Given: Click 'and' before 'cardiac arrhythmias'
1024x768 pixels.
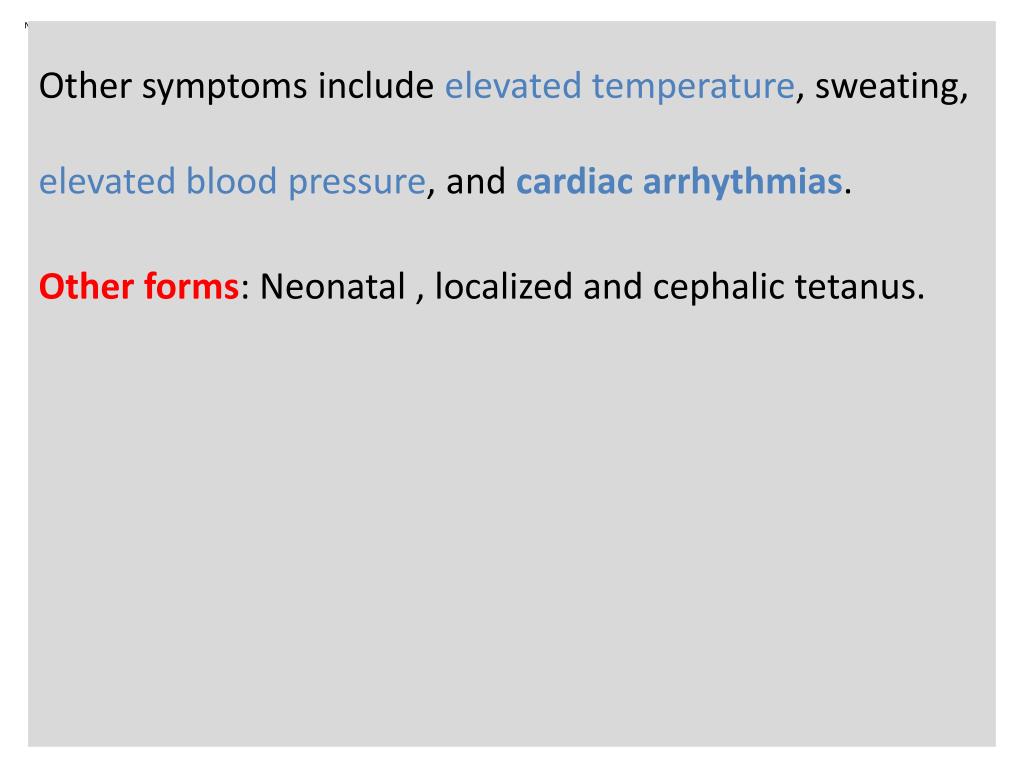Looking at the screenshot, I should coord(475,182).
